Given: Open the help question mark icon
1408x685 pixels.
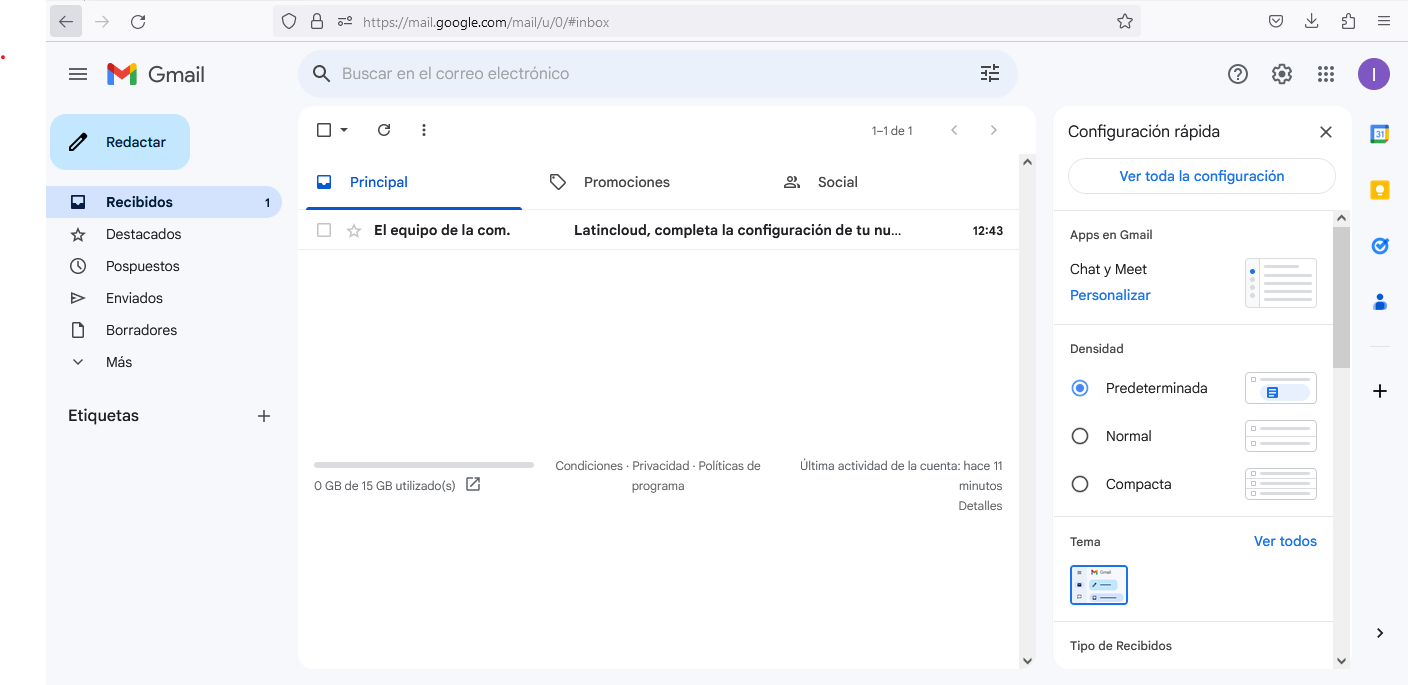Looking at the screenshot, I should coord(1238,74).
